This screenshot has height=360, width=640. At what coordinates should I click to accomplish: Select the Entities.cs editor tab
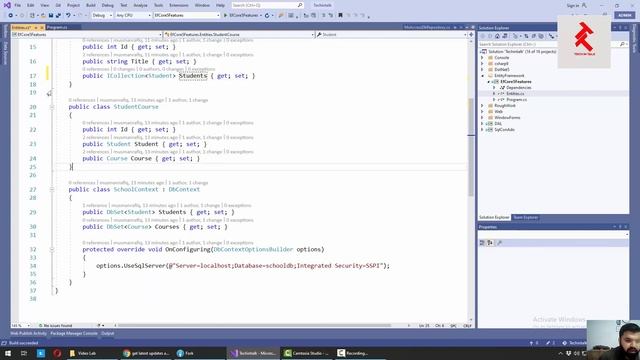point(22,27)
